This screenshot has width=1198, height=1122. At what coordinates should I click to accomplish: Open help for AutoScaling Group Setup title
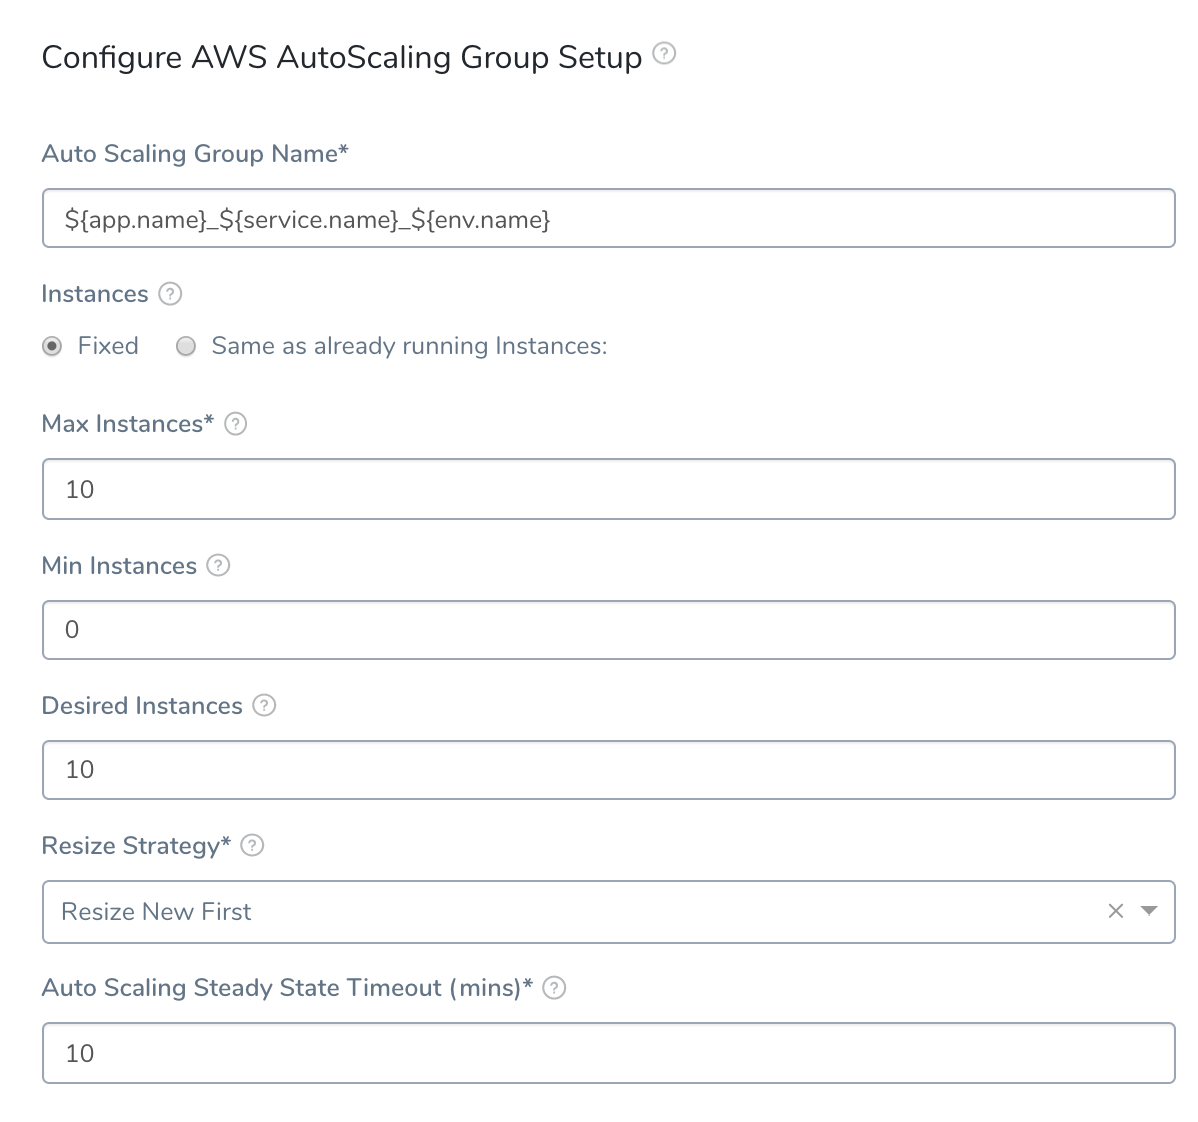pyautogui.click(x=664, y=53)
